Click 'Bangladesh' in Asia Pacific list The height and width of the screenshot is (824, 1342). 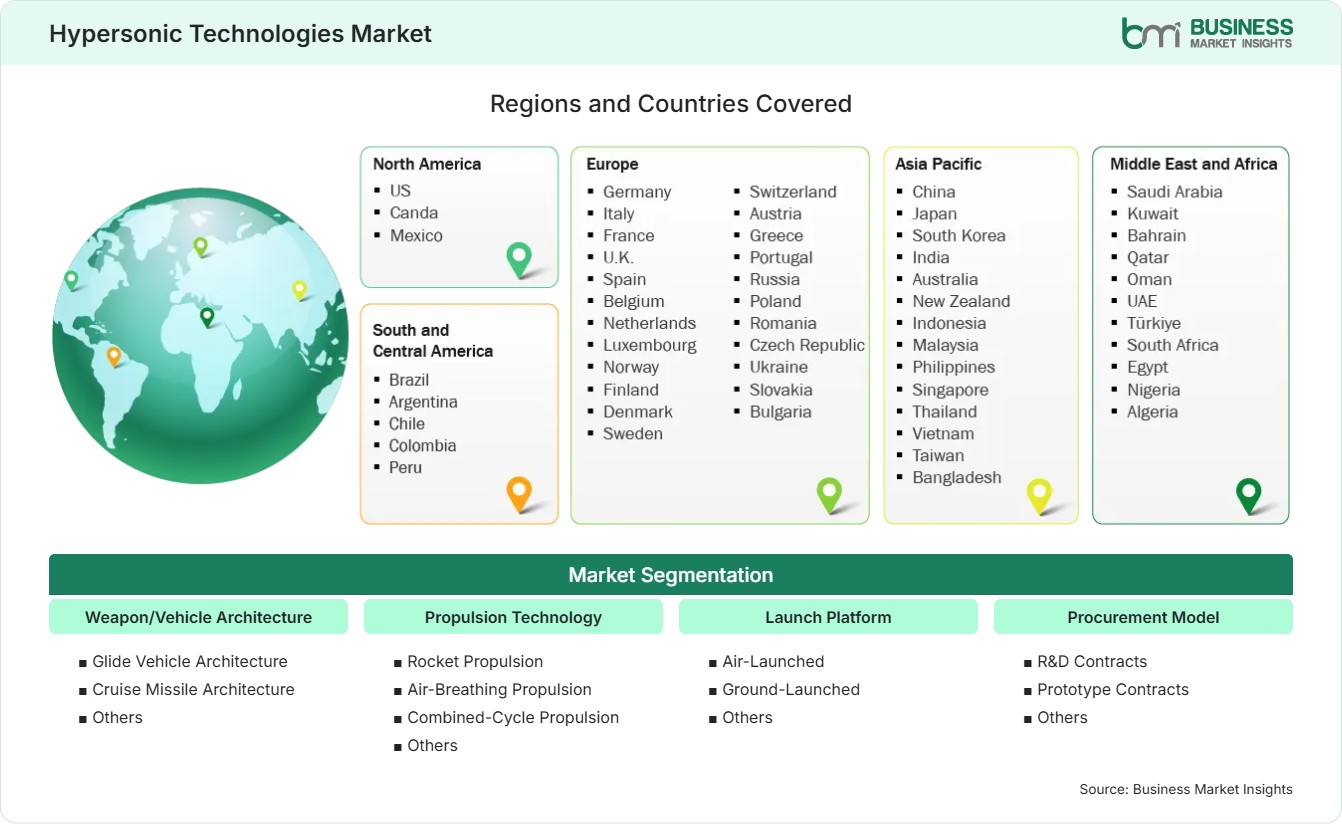point(957,477)
